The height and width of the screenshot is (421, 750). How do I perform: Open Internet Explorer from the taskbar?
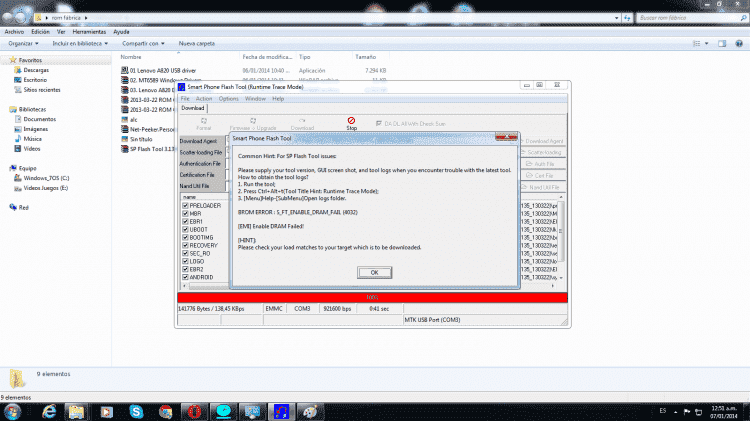tap(49, 411)
